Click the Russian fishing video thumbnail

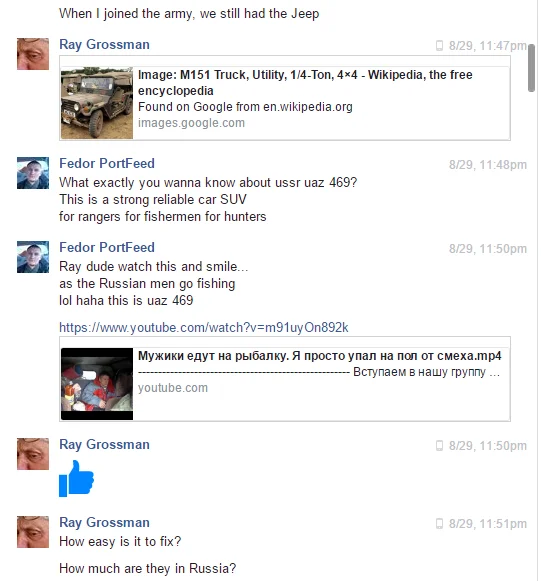pyautogui.click(x=97, y=384)
